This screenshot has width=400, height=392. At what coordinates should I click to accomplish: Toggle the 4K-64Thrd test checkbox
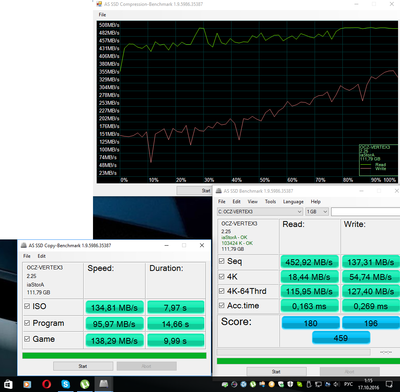[x=221, y=291]
